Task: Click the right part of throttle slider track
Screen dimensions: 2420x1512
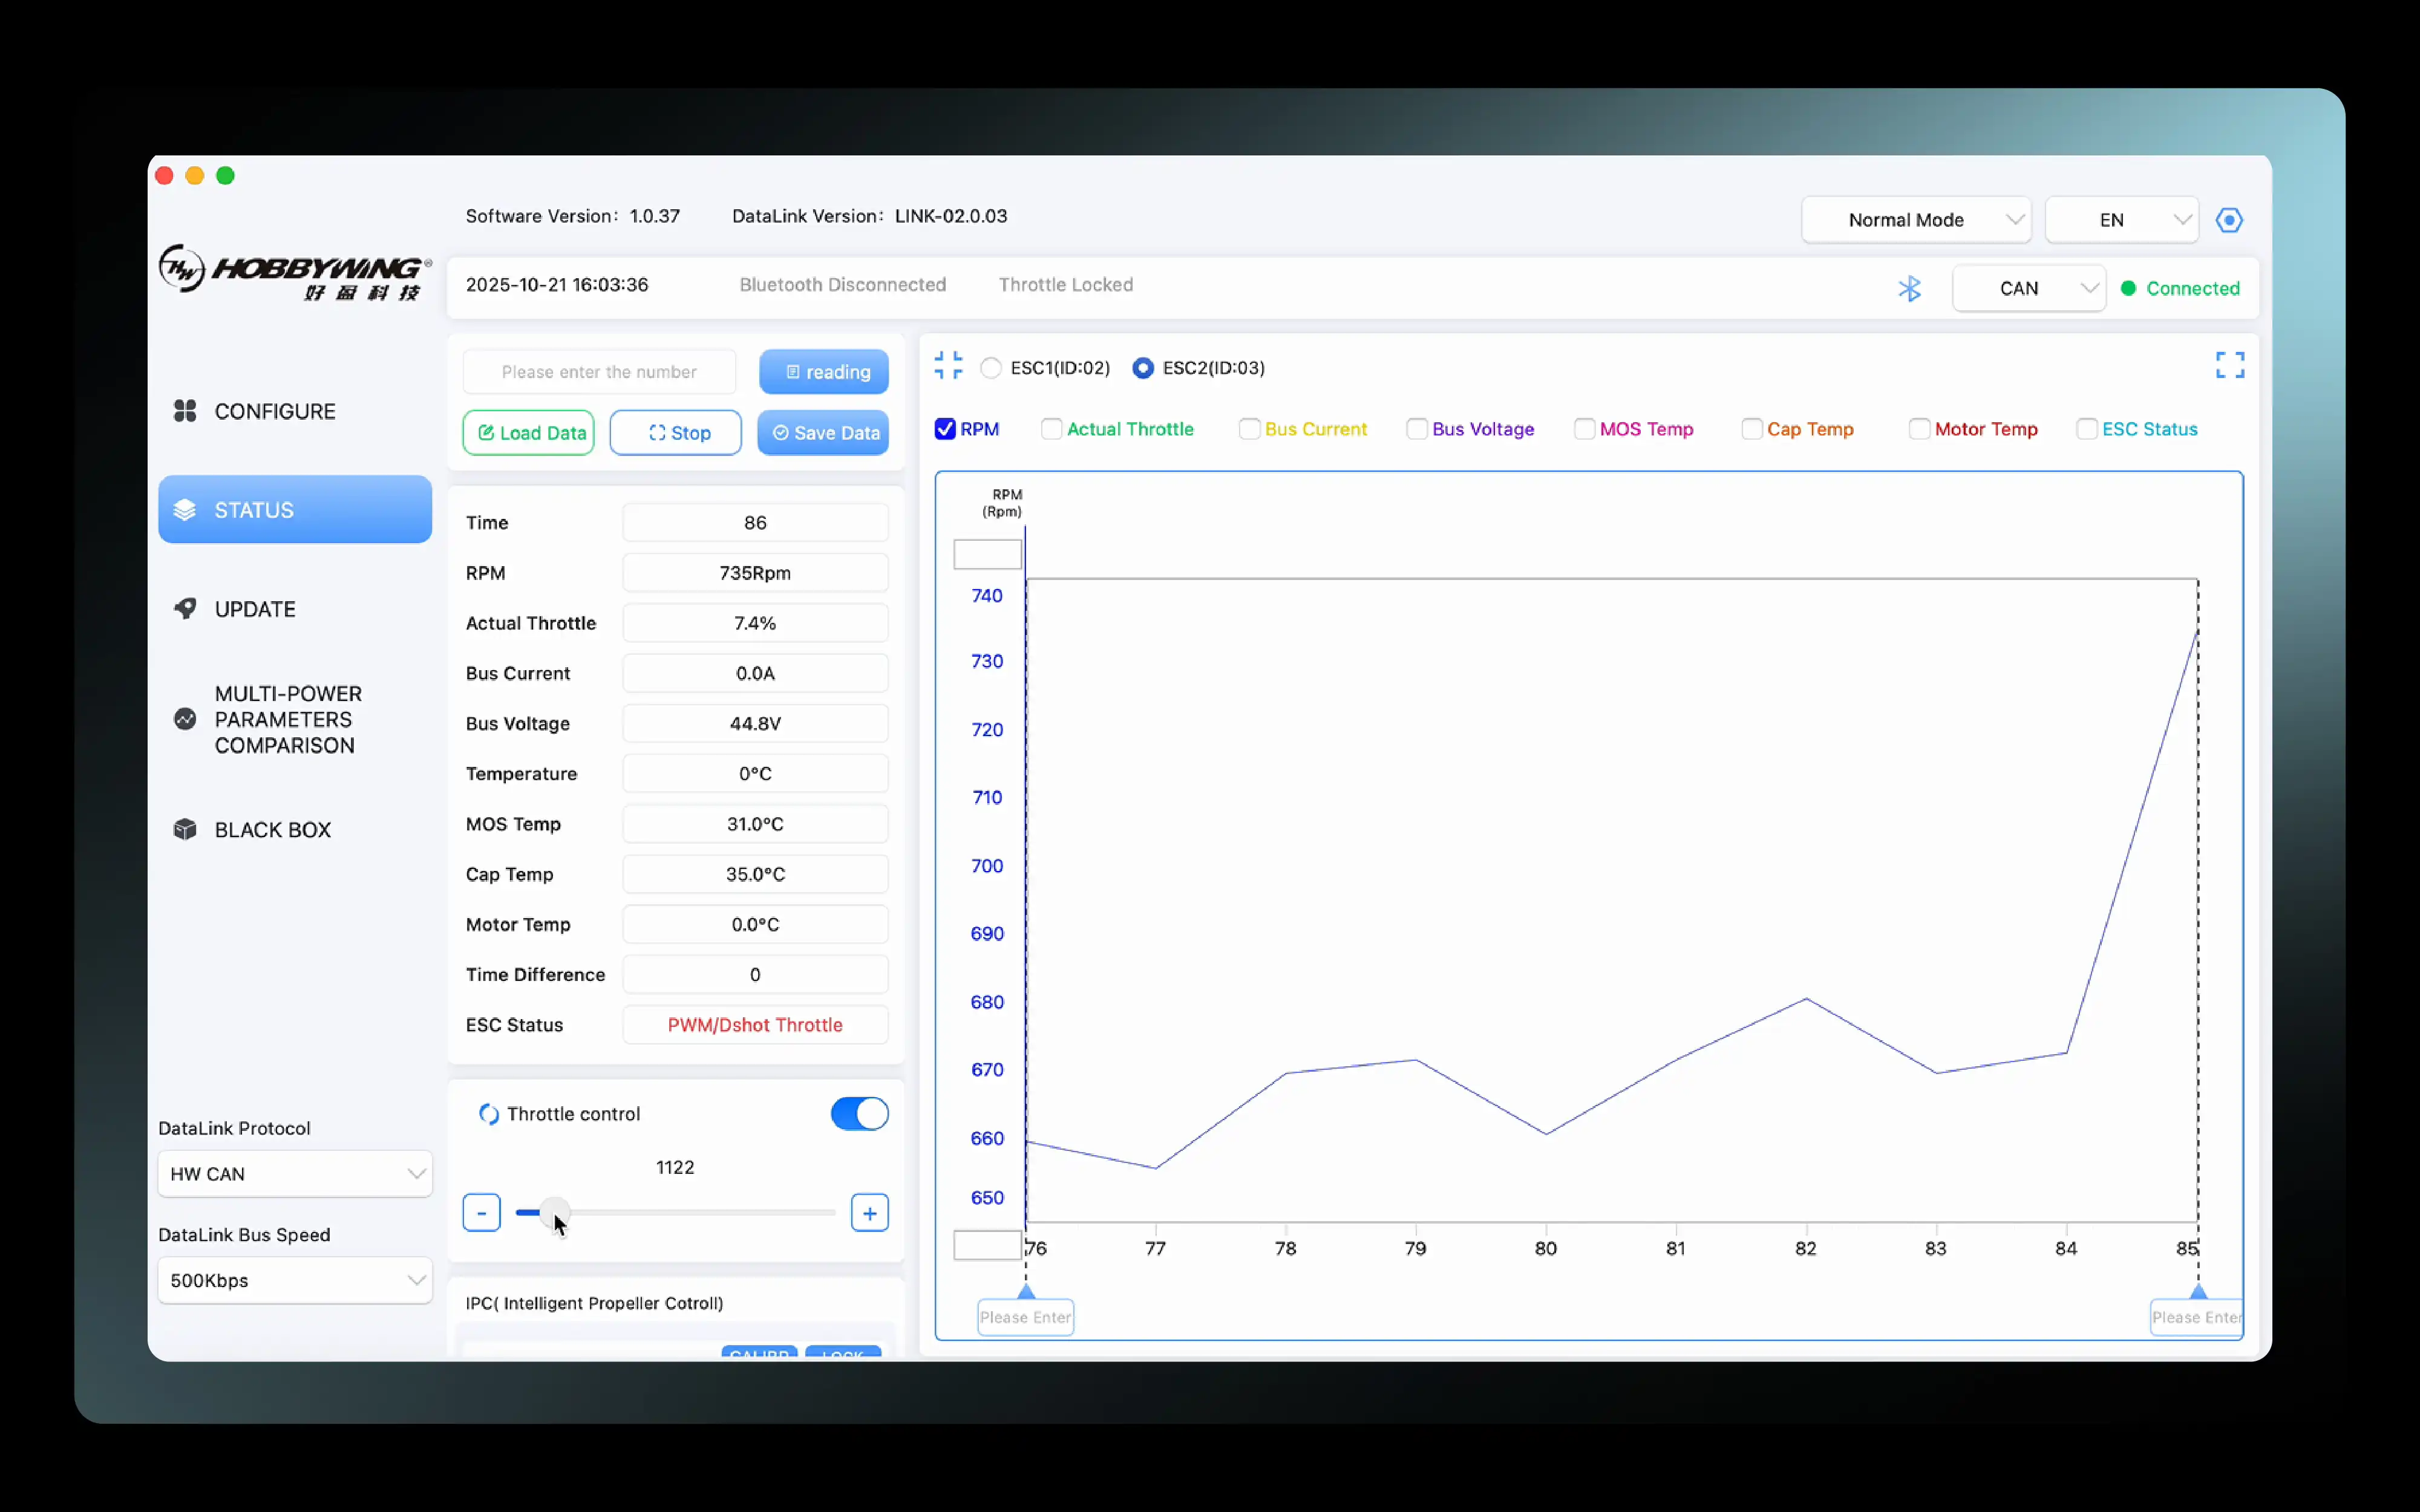Action: coord(760,1213)
